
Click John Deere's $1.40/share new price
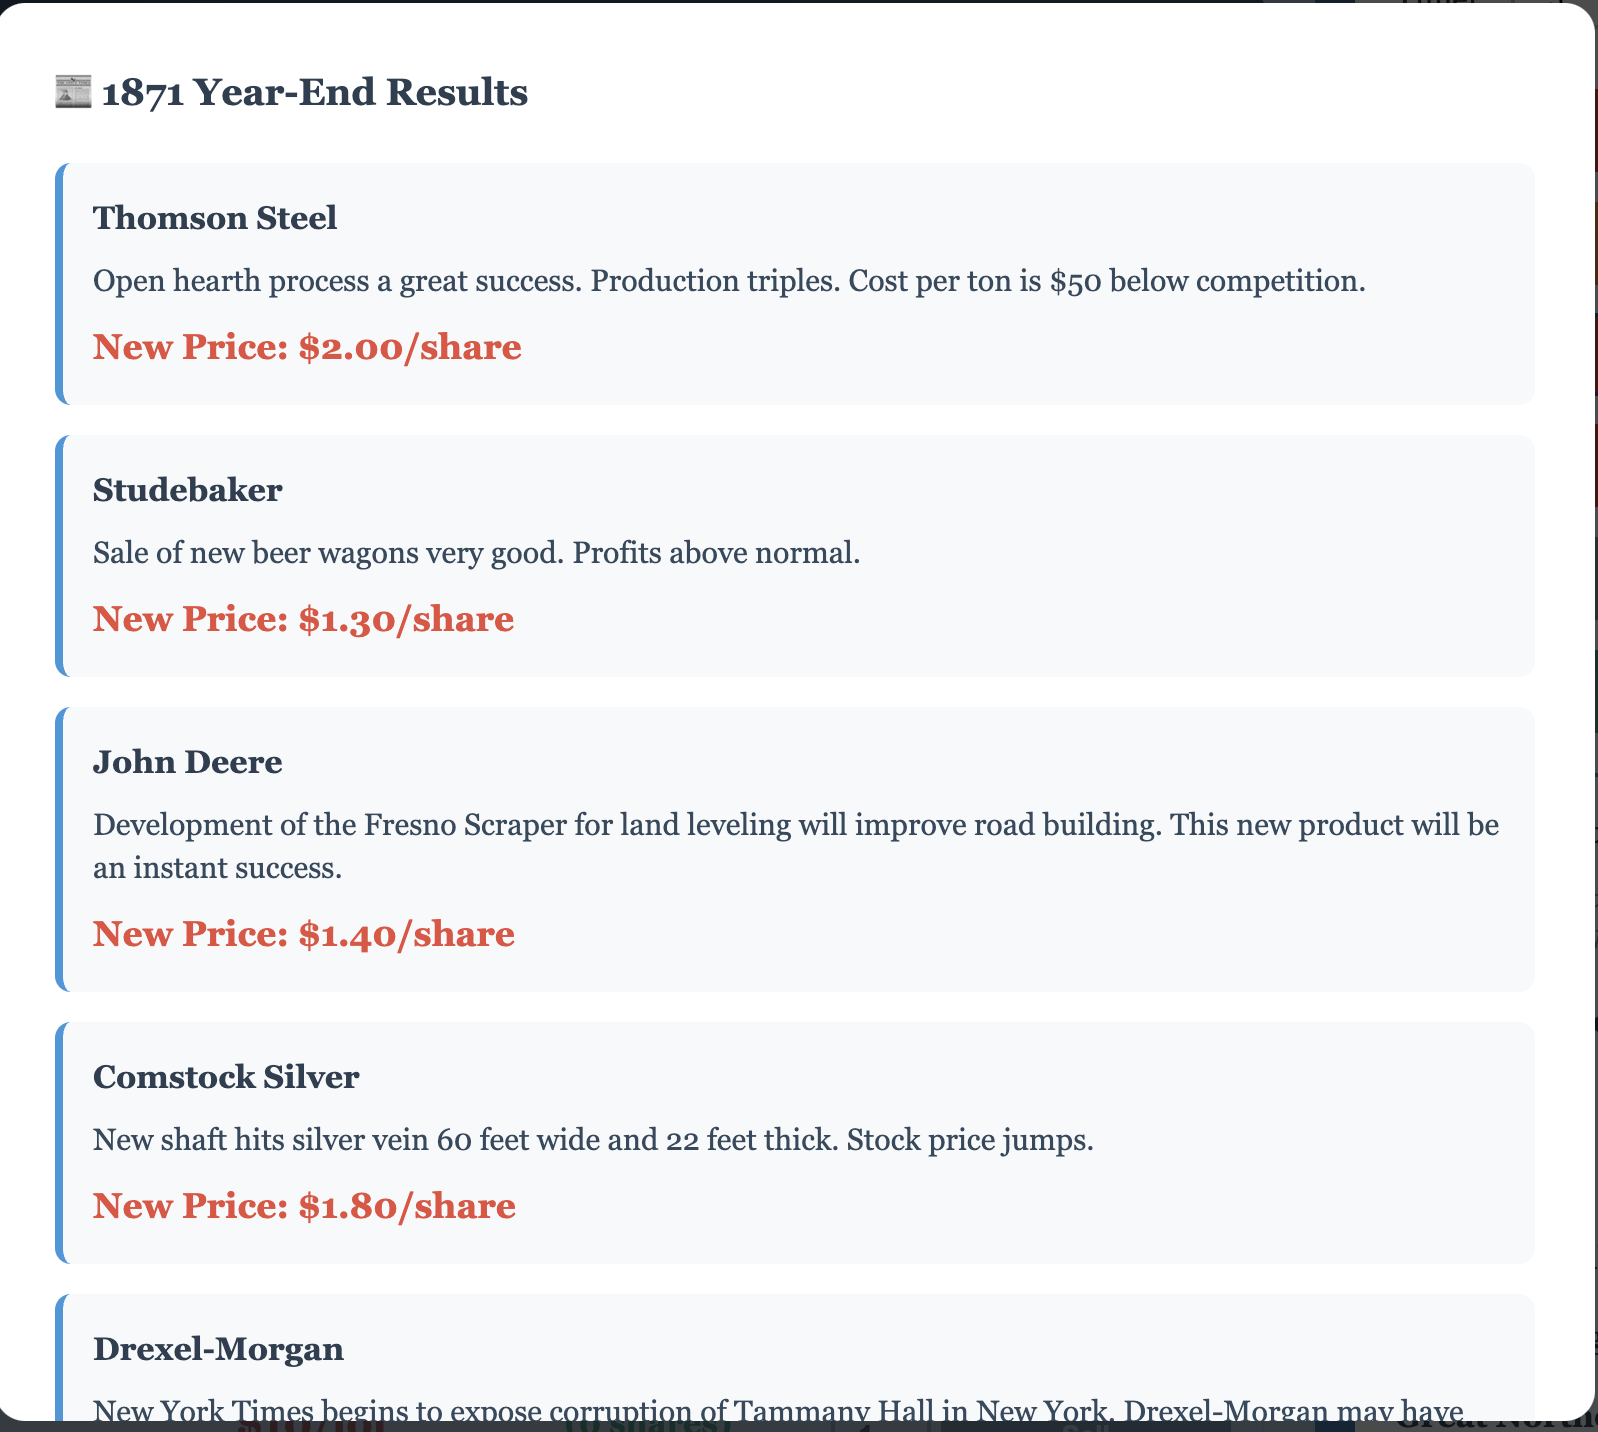pos(304,934)
